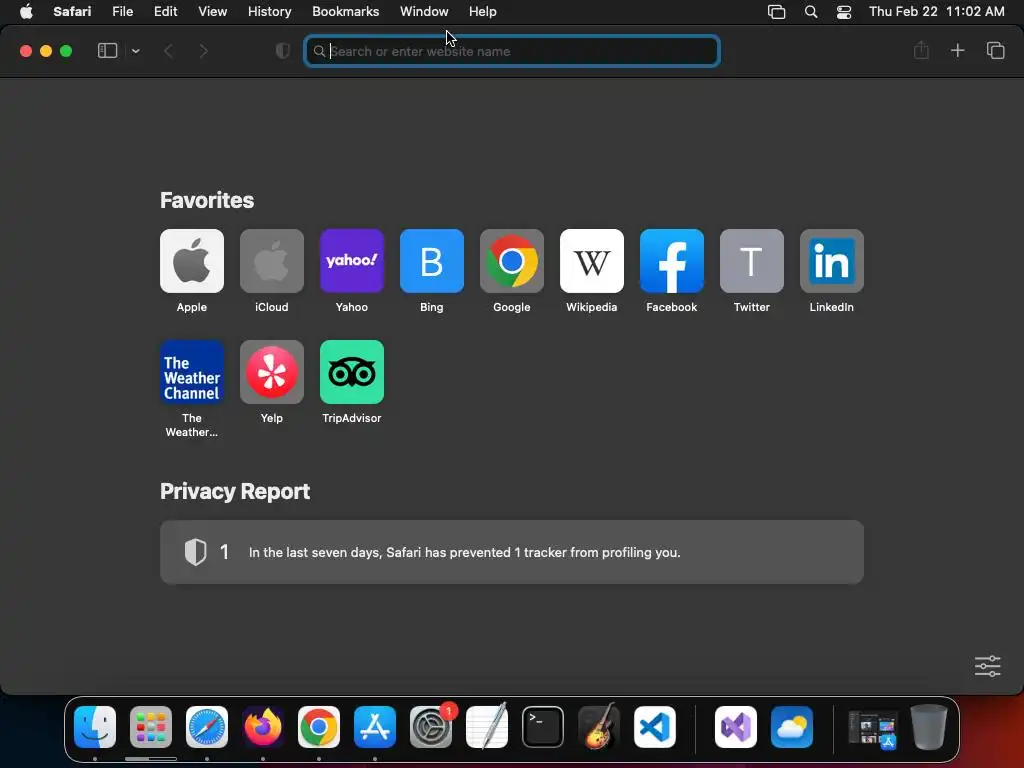1024x768 pixels.
Task: Show the Safari sidebar
Action: coord(107,50)
